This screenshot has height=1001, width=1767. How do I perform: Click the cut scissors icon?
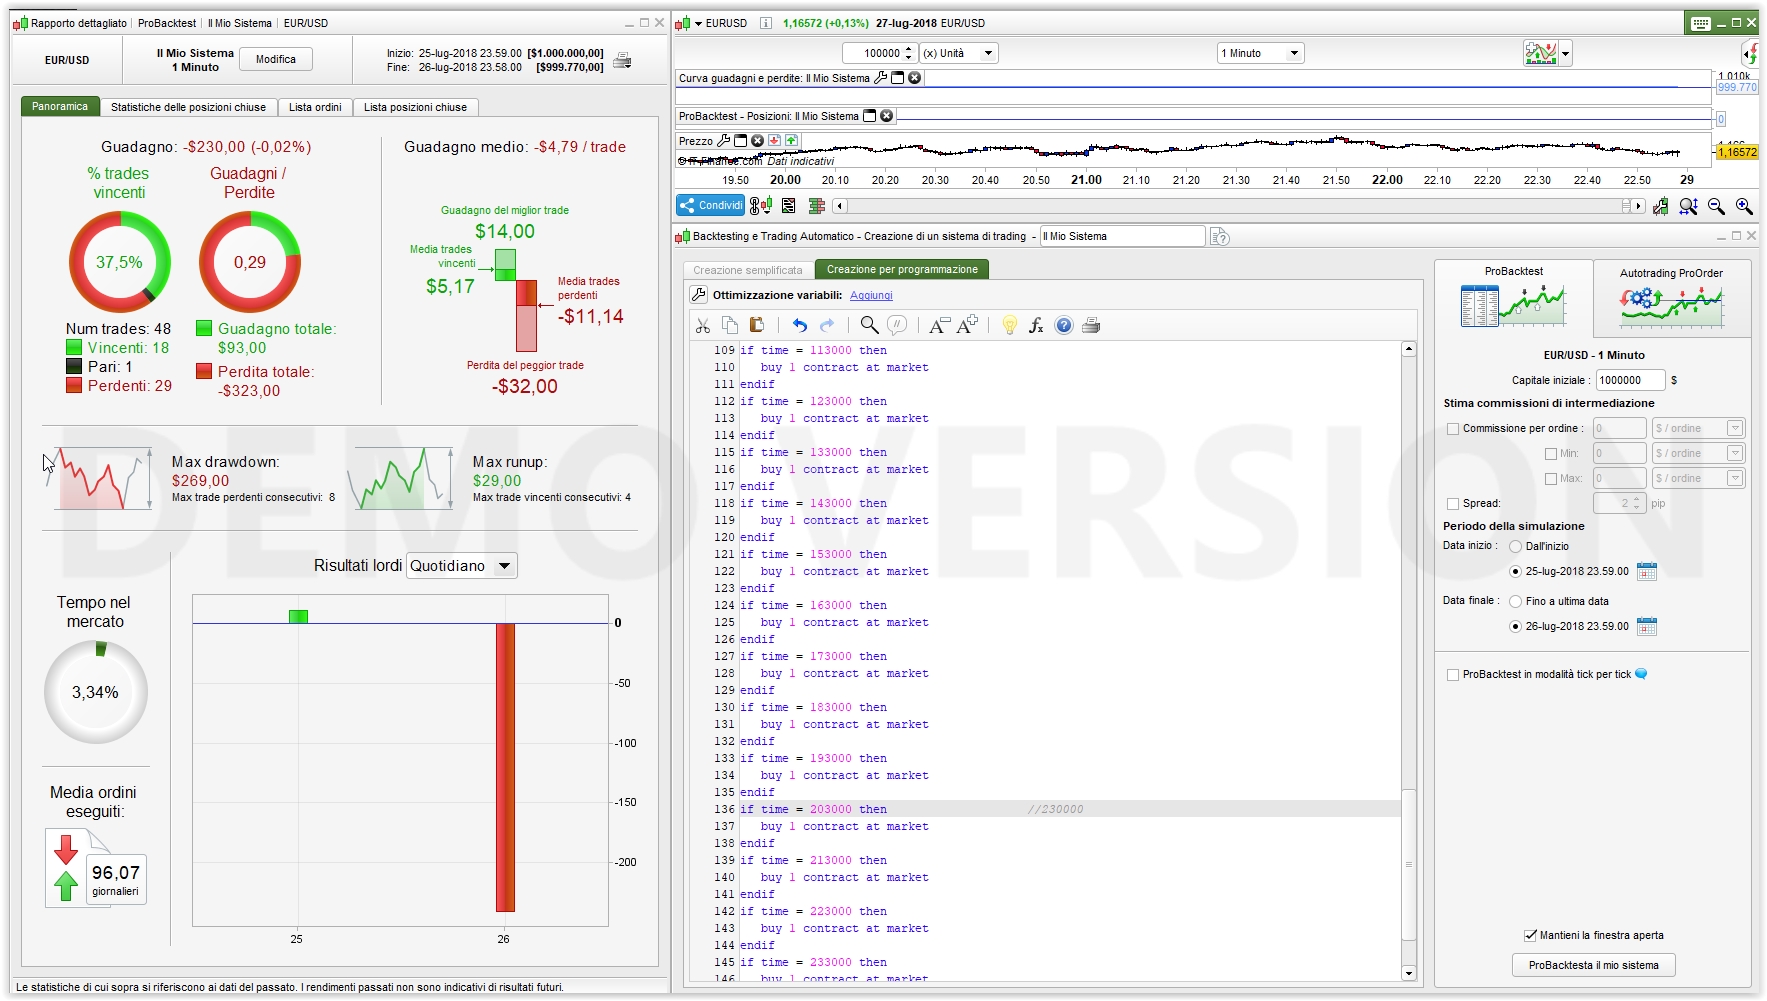tap(703, 325)
